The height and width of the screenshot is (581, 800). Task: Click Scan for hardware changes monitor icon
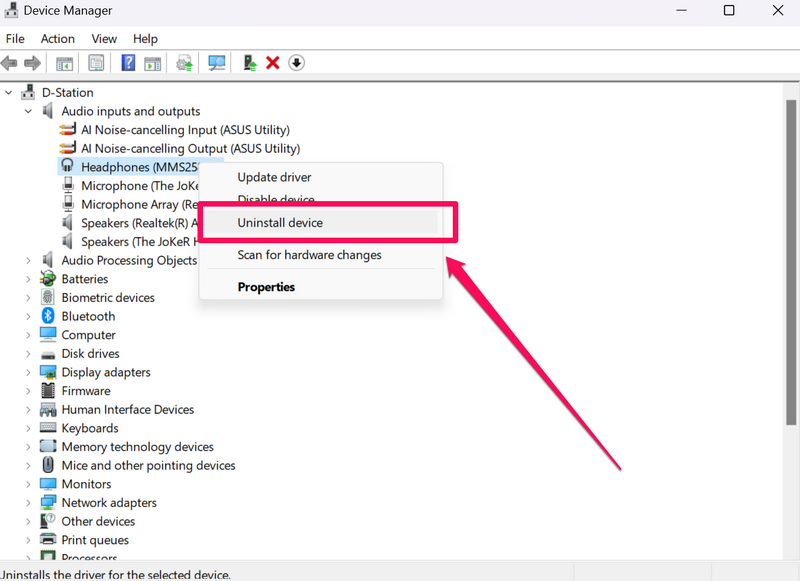pyautogui.click(x=217, y=63)
